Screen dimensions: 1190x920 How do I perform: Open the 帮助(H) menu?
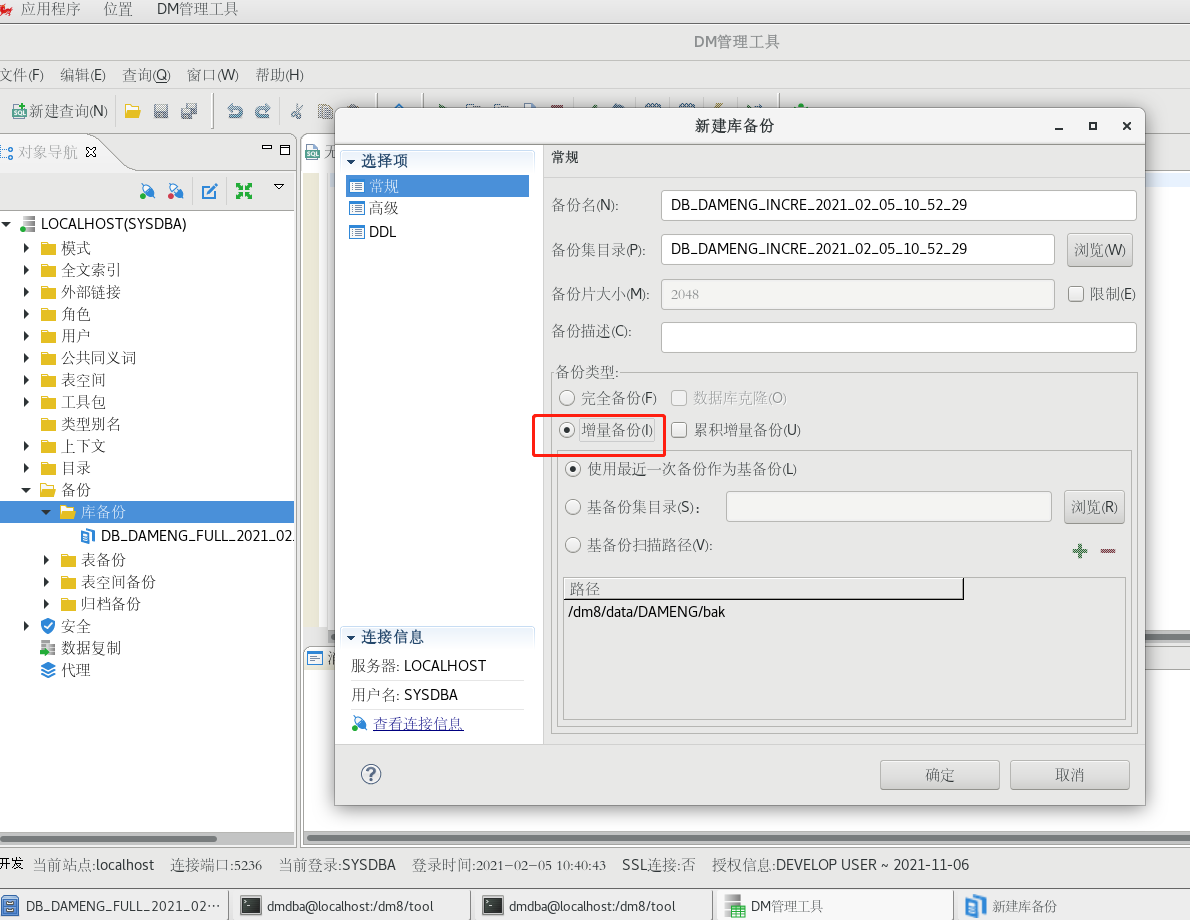pos(279,75)
